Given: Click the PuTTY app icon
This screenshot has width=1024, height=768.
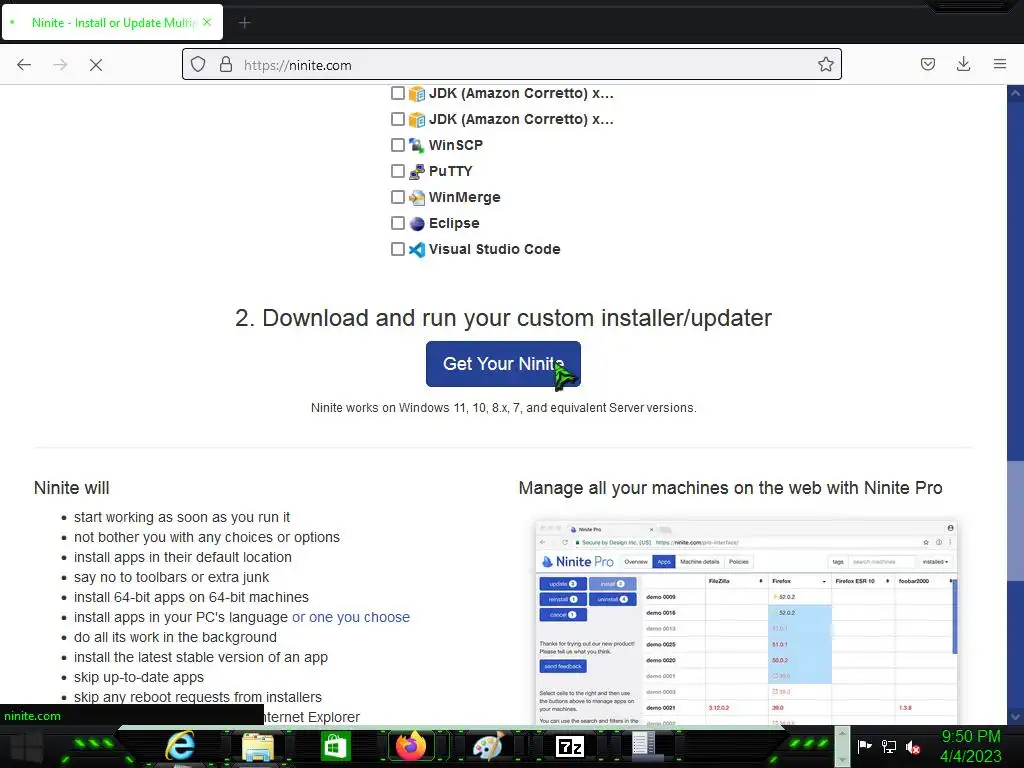Looking at the screenshot, I should pyautogui.click(x=417, y=171).
